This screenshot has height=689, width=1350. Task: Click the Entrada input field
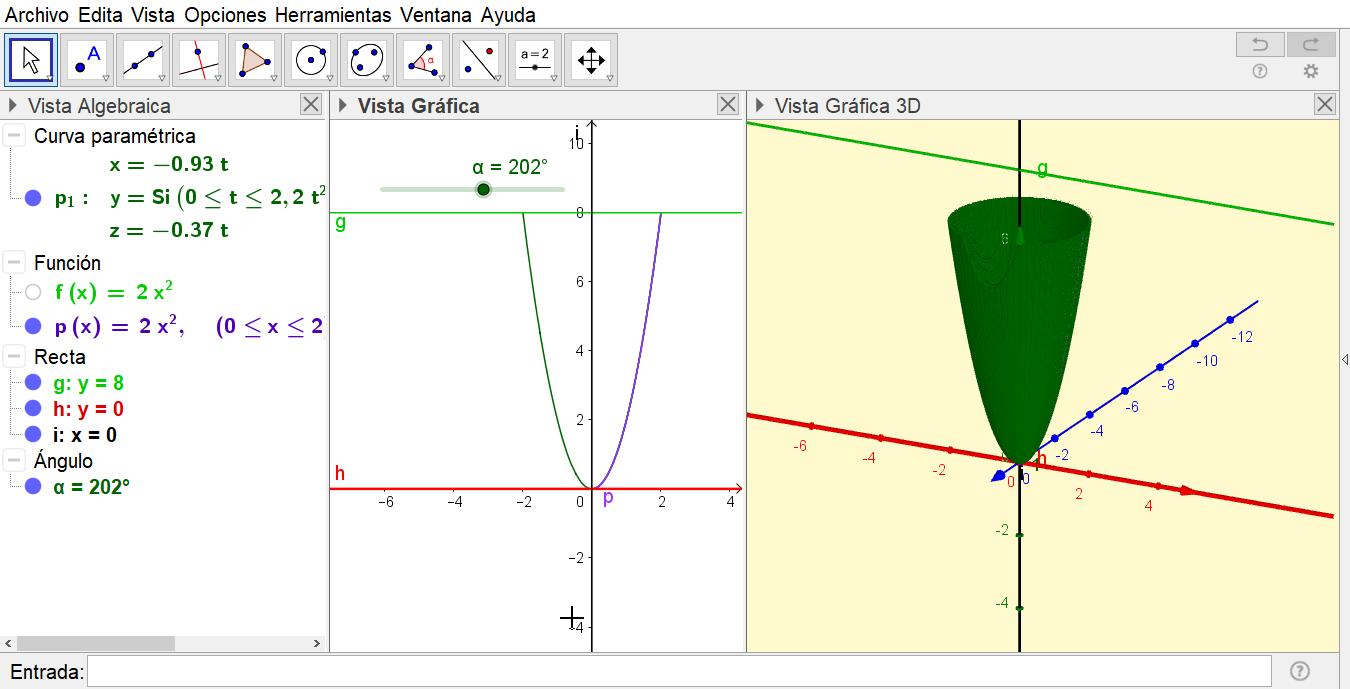point(679,671)
